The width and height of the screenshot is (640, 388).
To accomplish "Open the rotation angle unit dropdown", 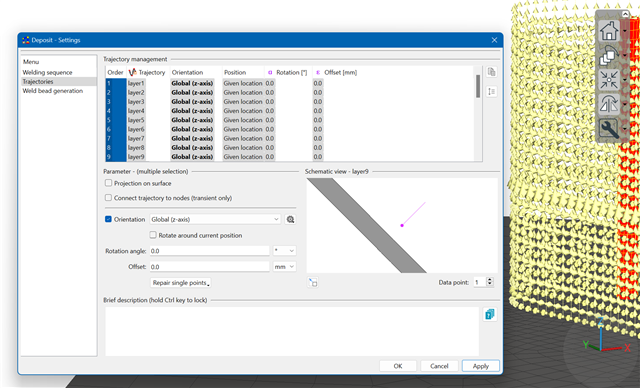I will pos(284,251).
